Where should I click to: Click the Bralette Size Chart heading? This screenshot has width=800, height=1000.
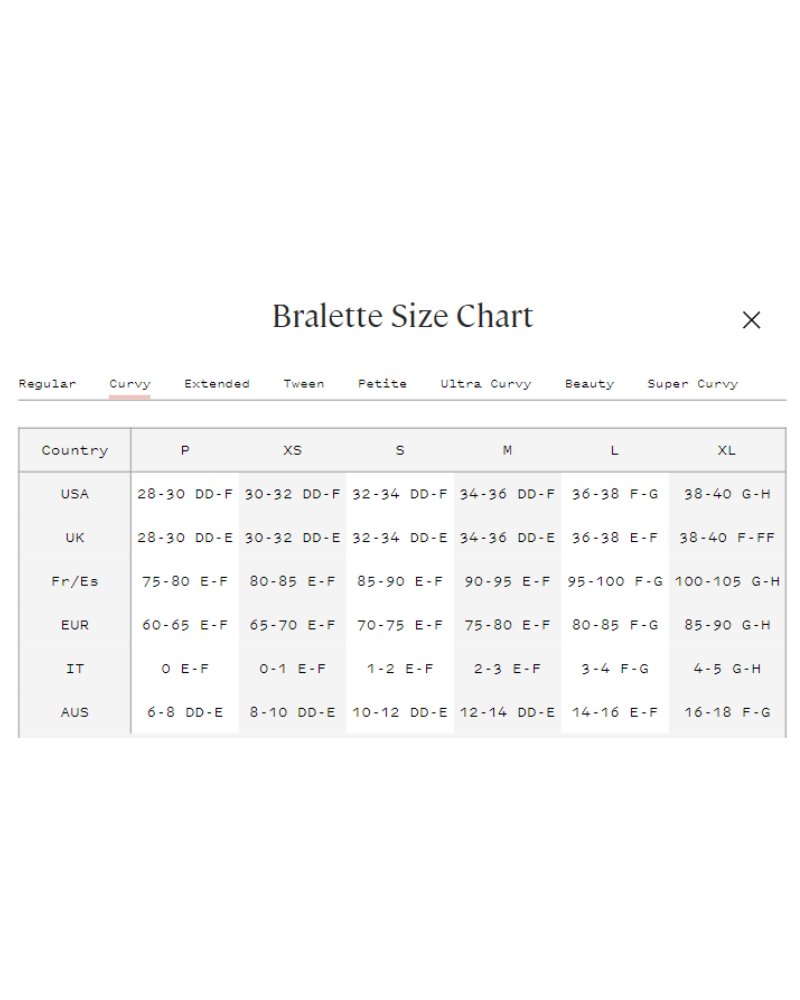click(403, 317)
